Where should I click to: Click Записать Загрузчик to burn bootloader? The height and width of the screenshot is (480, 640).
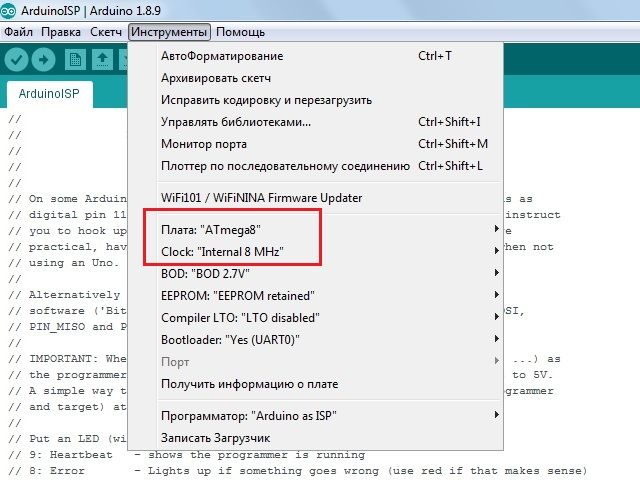pyautogui.click(x=316, y=438)
